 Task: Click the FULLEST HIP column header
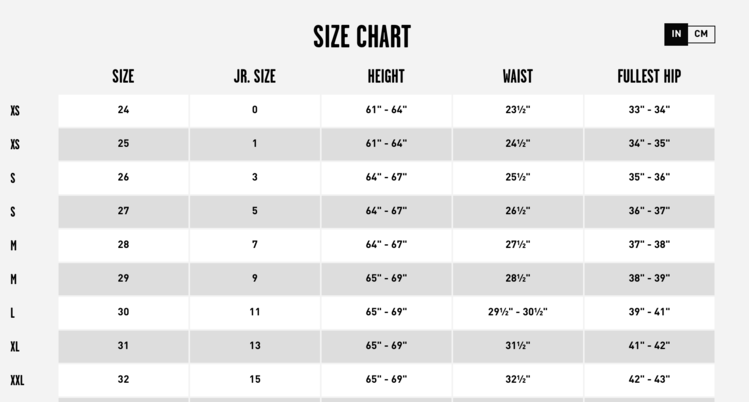click(649, 76)
